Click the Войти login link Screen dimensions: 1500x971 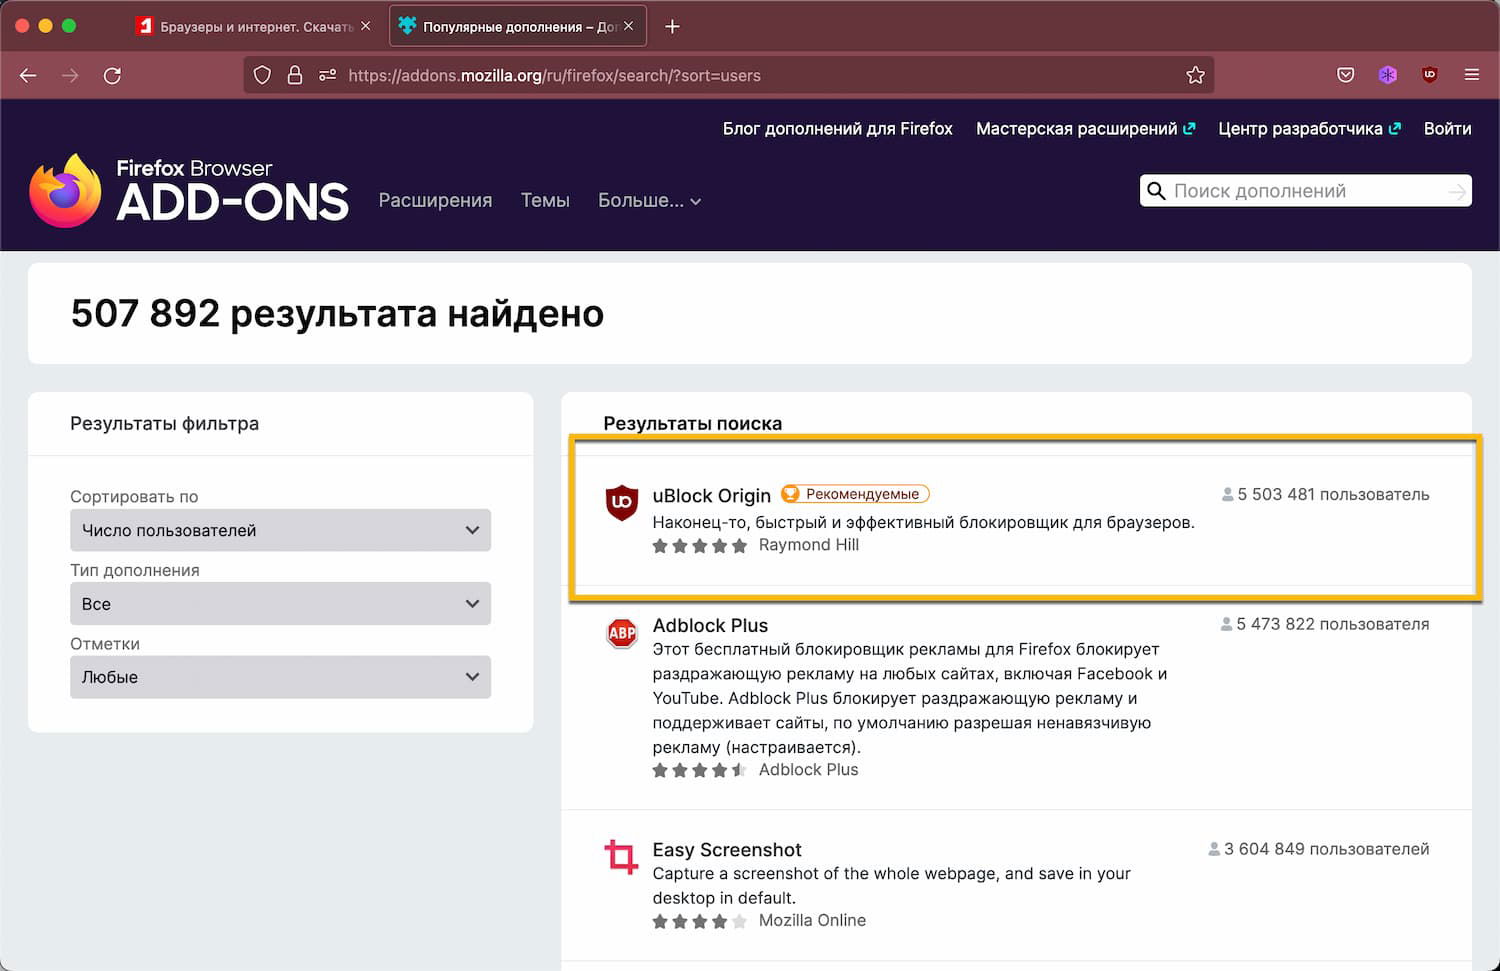(x=1447, y=129)
